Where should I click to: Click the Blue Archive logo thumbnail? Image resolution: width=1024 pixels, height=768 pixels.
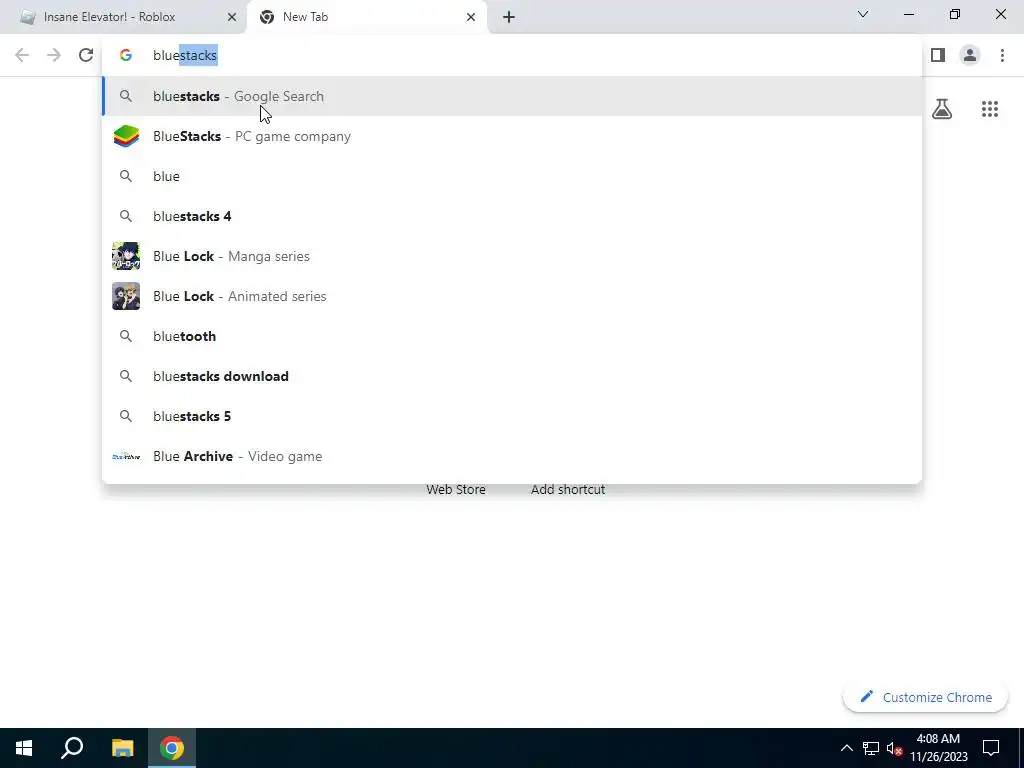click(126, 456)
